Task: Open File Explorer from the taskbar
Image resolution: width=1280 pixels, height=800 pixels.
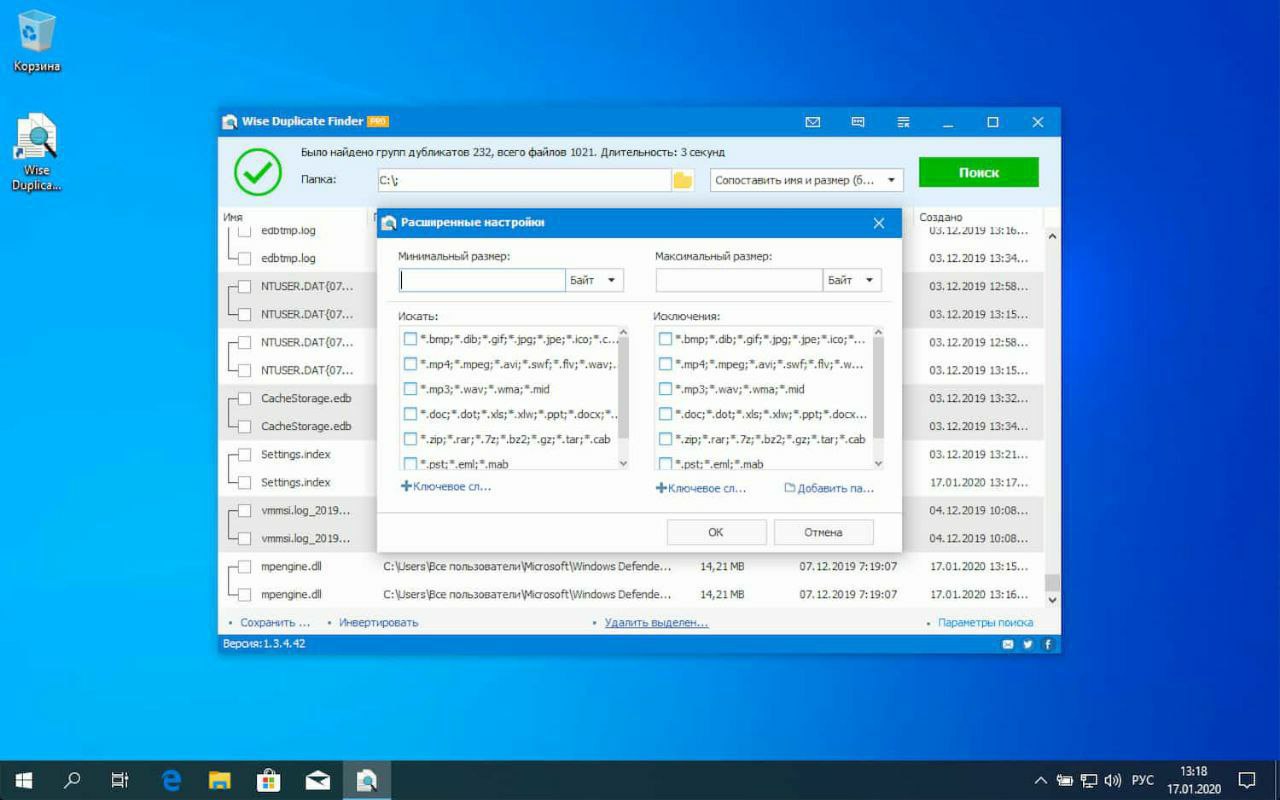Action: 220,780
